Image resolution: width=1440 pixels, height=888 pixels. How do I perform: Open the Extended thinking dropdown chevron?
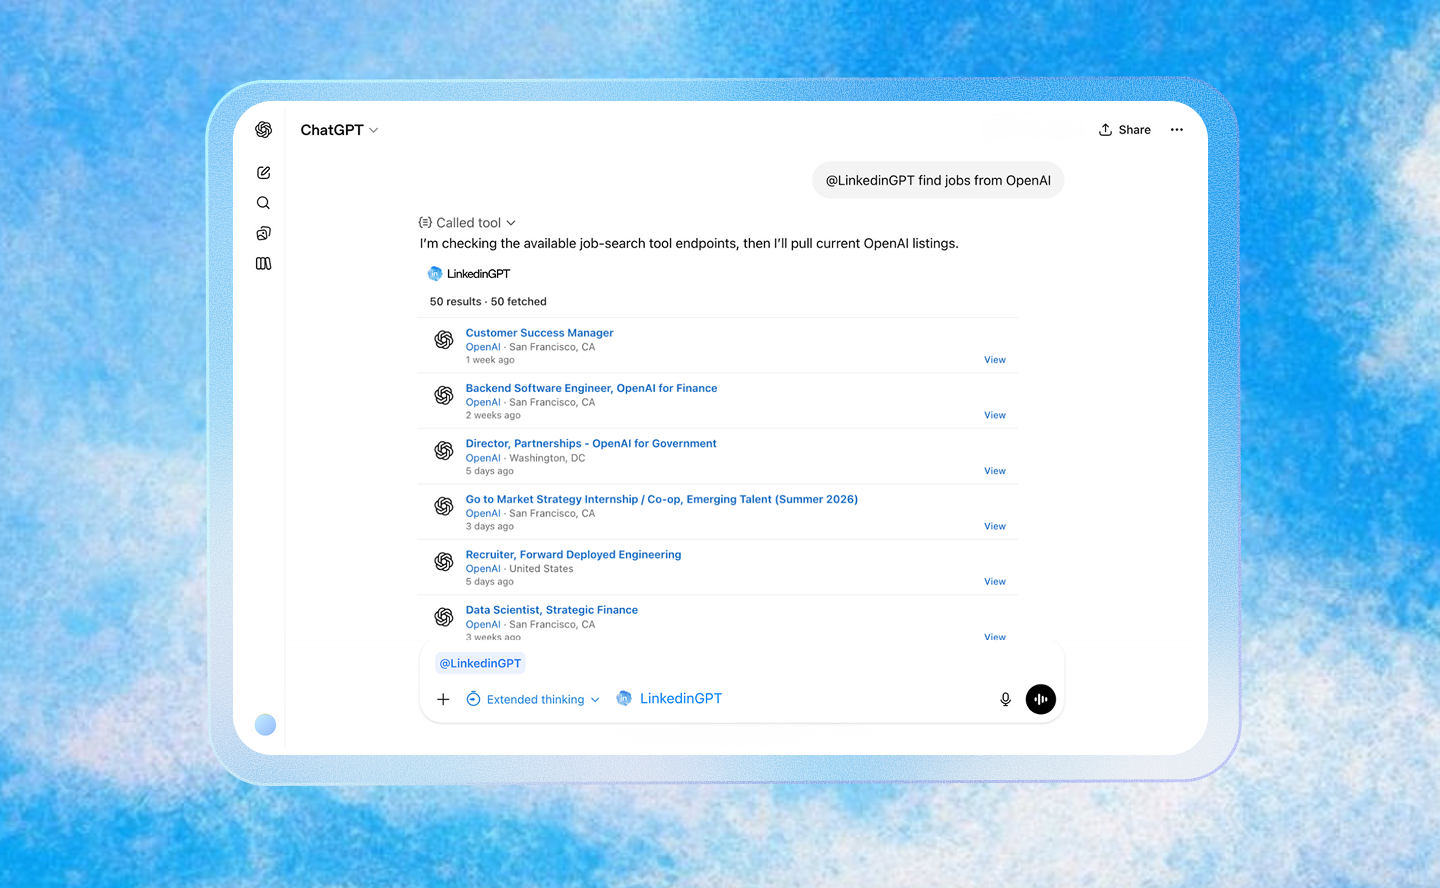point(596,699)
